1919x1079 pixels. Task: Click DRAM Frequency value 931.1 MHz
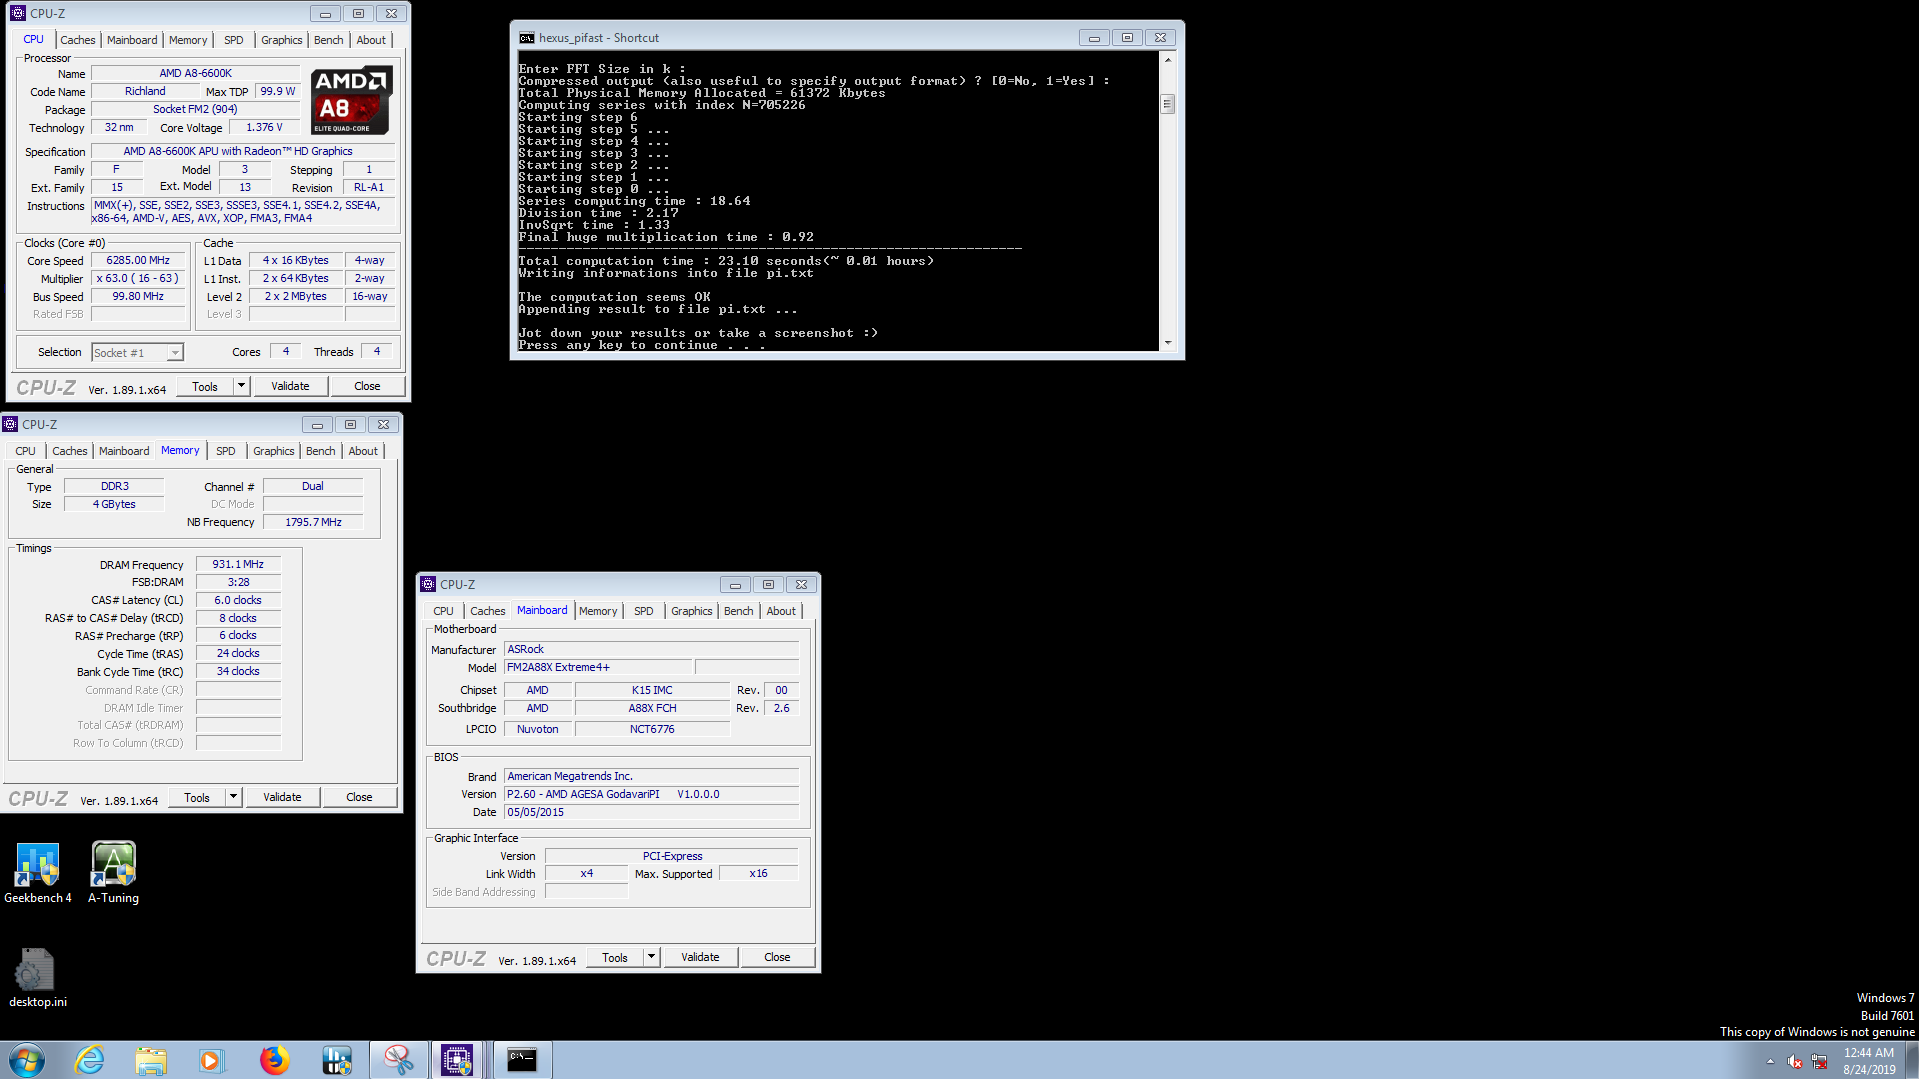[x=238, y=564]
